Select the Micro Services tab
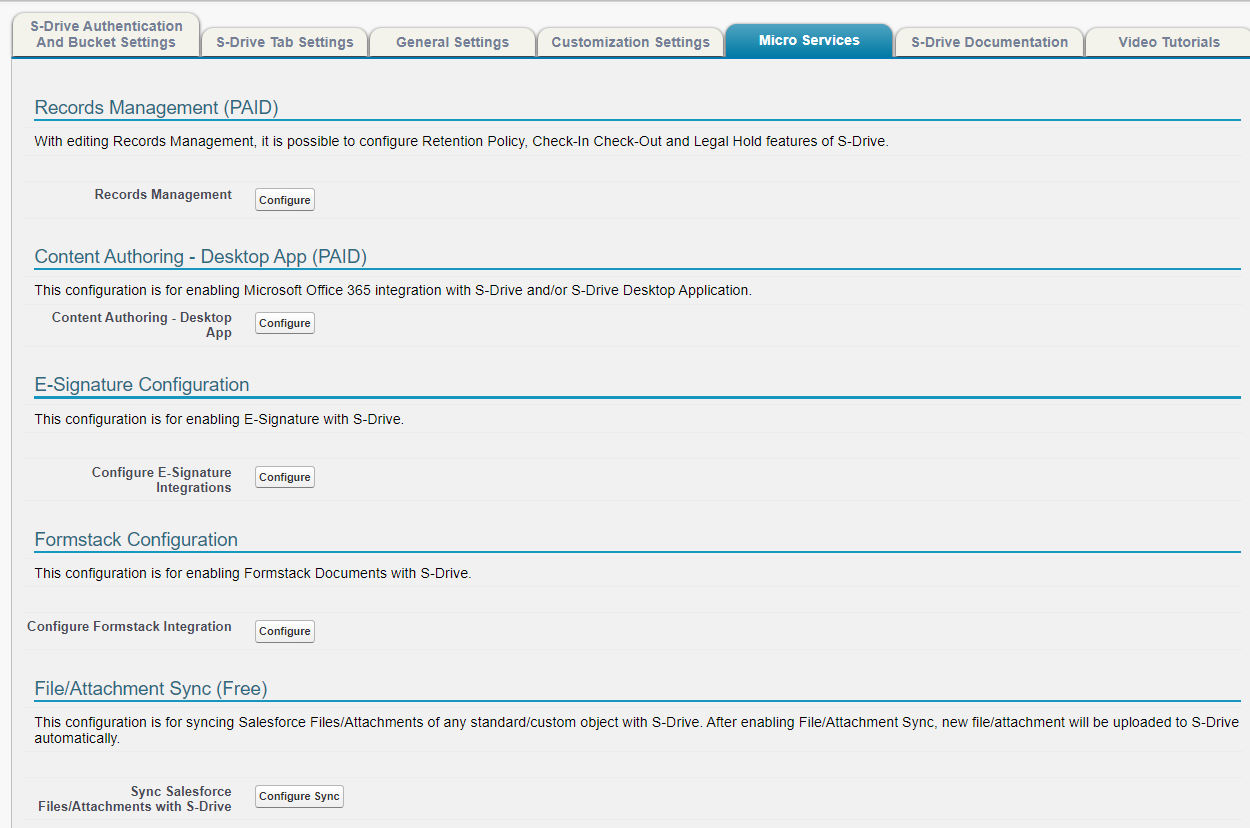The width and height of the screenshot is (1250, 828). 809,40
